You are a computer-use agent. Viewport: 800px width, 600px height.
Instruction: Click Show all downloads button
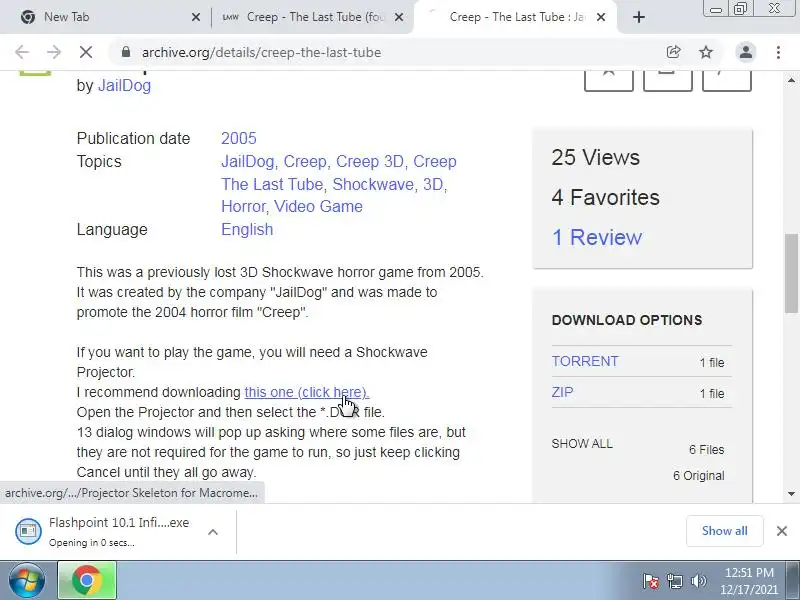[724, 531]
